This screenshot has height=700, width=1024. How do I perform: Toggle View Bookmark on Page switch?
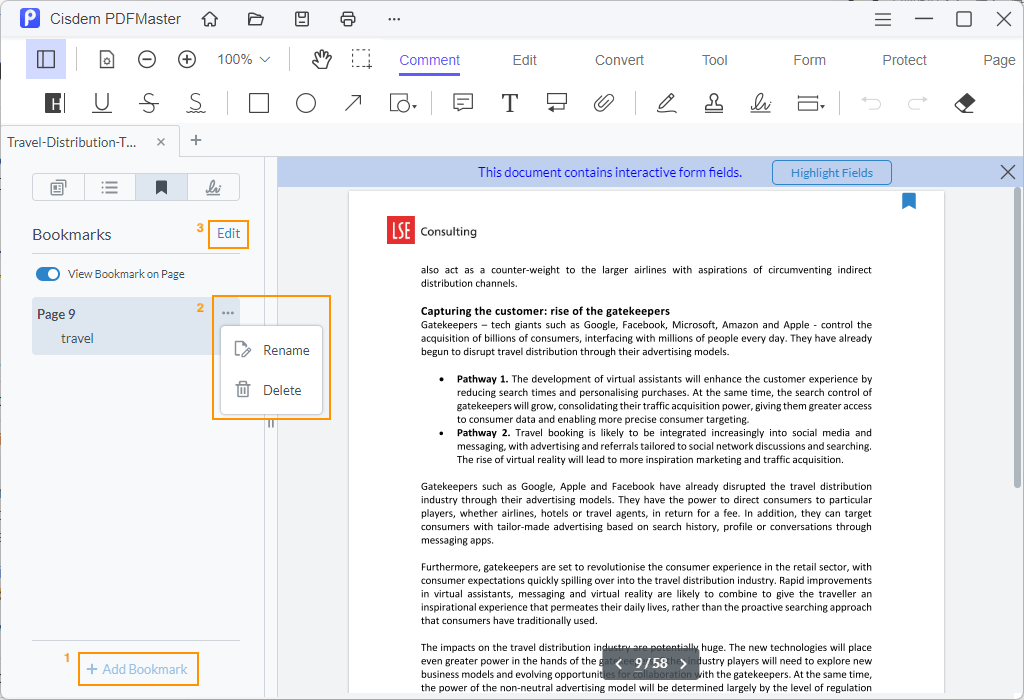point(48,274)
